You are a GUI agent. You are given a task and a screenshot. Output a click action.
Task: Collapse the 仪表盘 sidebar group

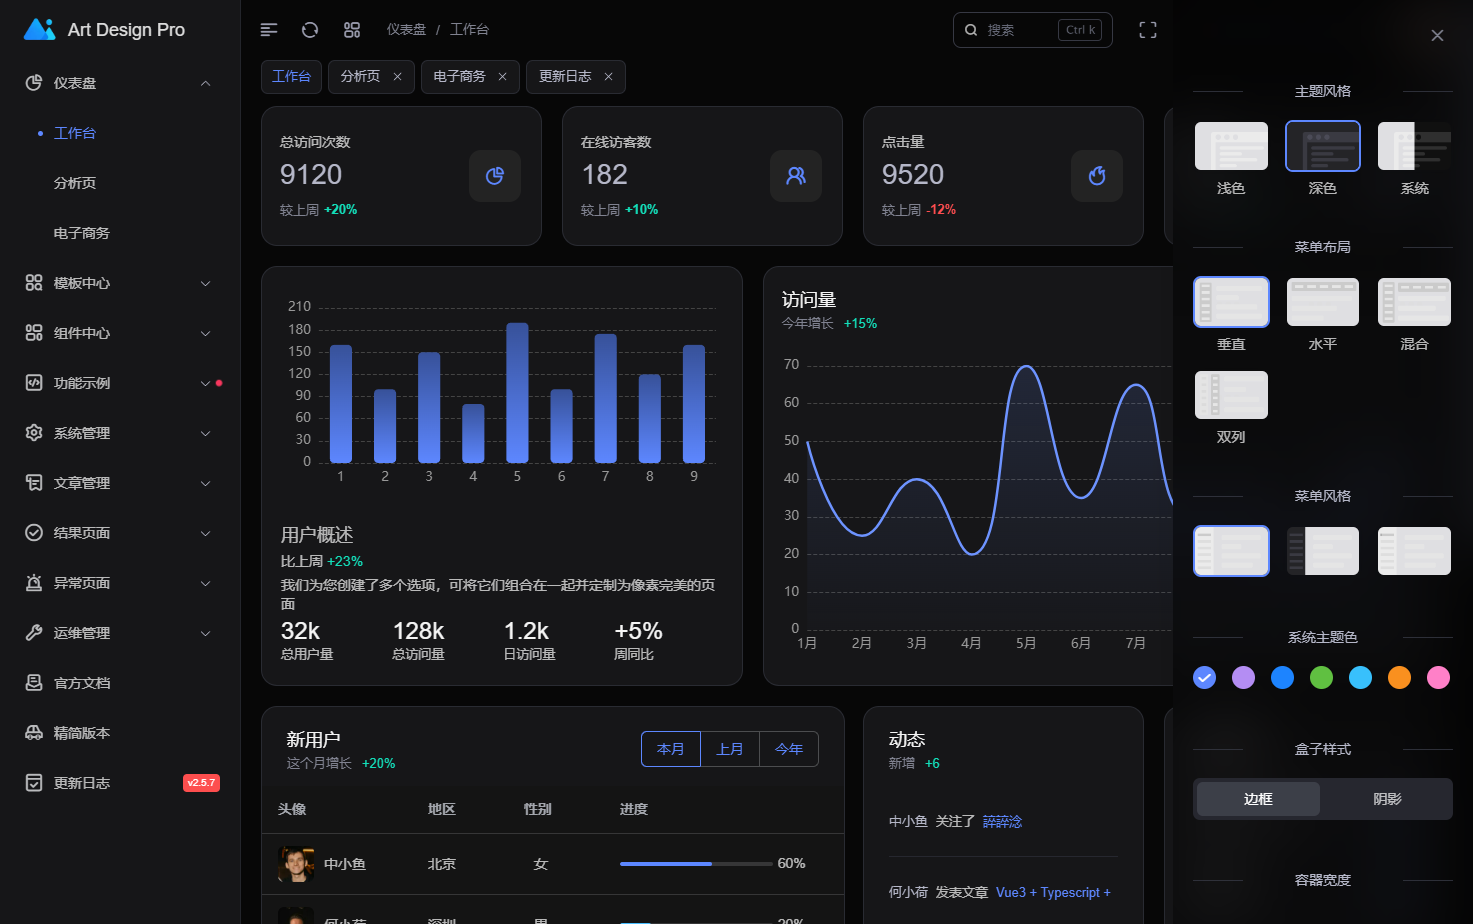205,83
